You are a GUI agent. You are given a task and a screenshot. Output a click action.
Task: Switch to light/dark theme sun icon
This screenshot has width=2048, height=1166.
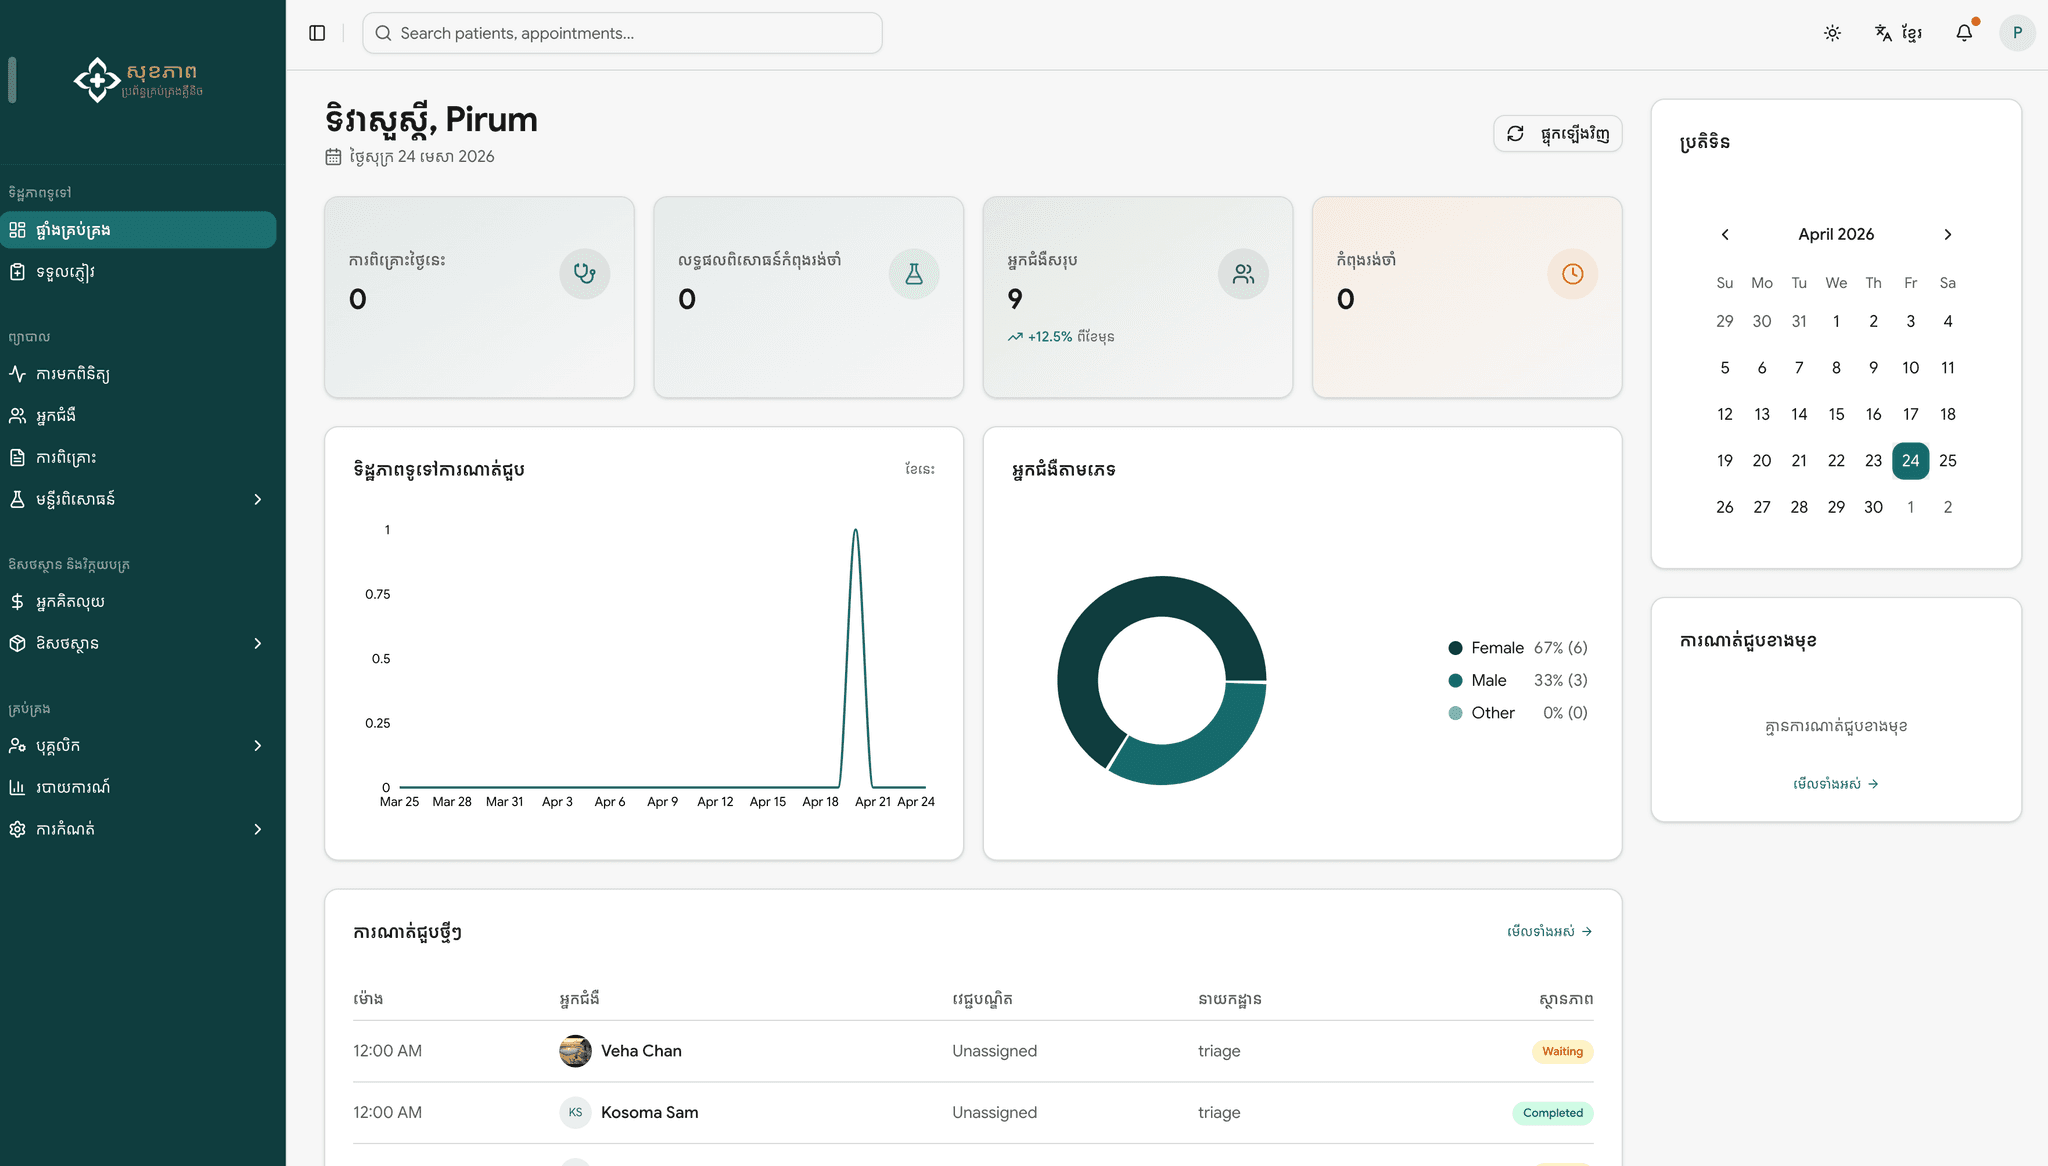tap(1832, 33)
